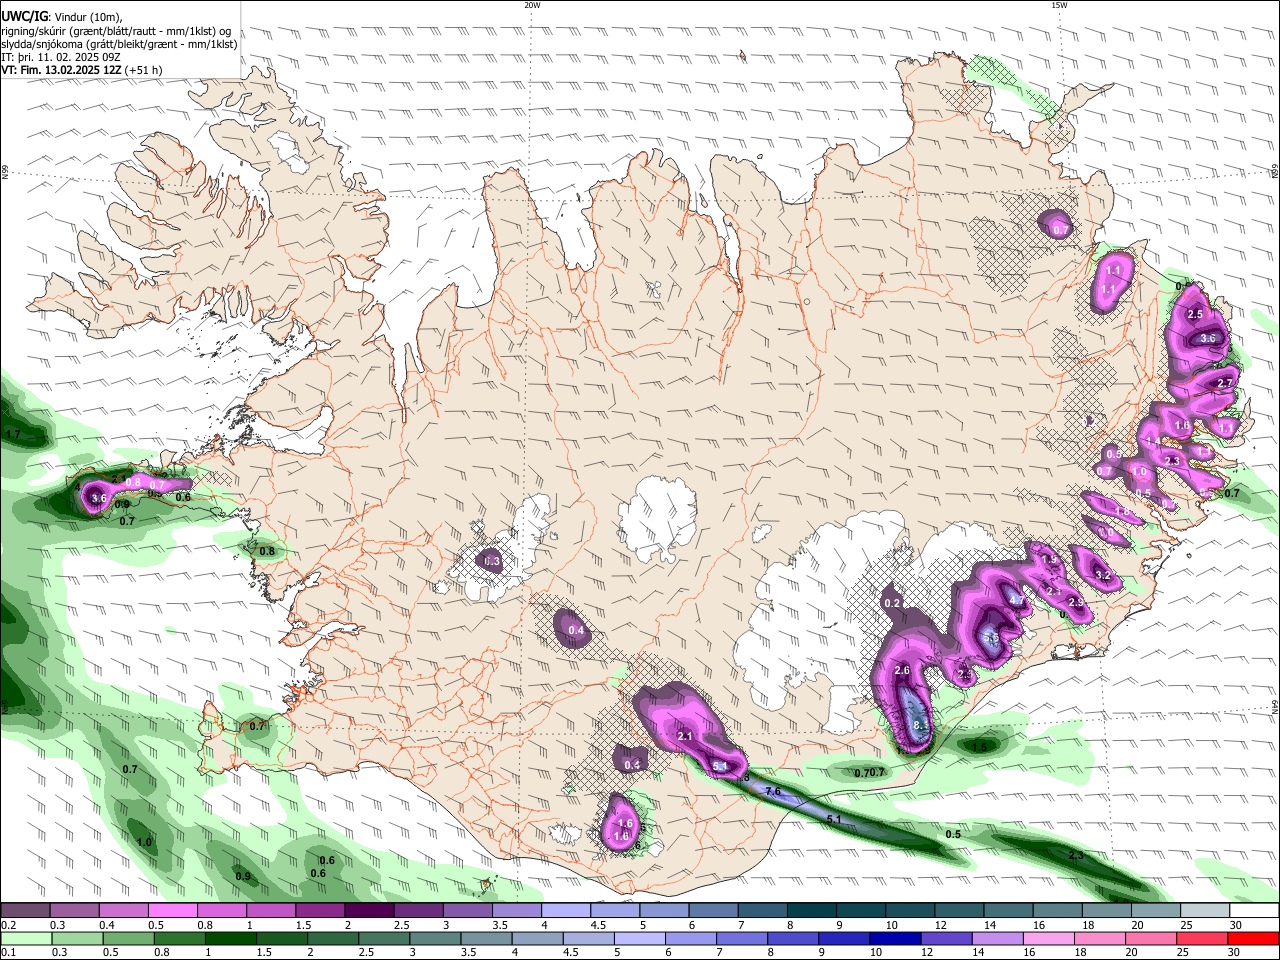Click the 2.6 value above the 8.1 maximum
Viewport: 1280px width, 960px height.
[902, 670]
